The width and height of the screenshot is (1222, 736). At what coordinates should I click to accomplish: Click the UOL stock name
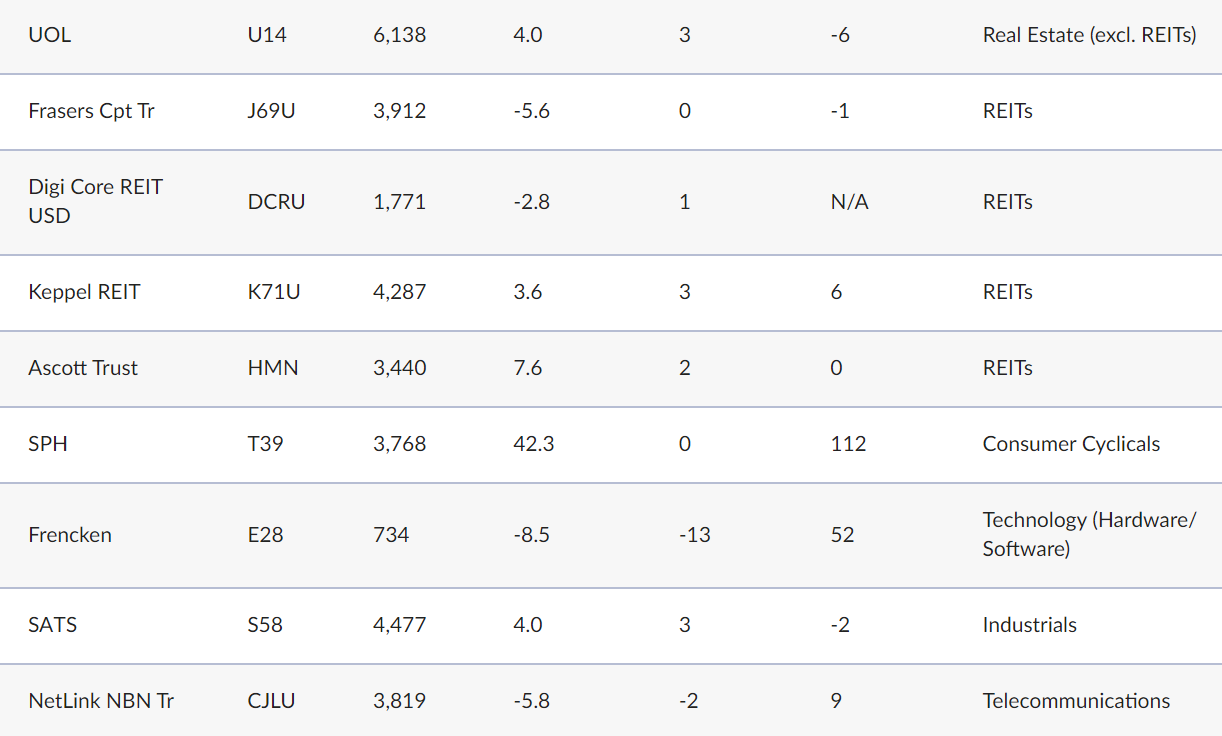[50, 35]
